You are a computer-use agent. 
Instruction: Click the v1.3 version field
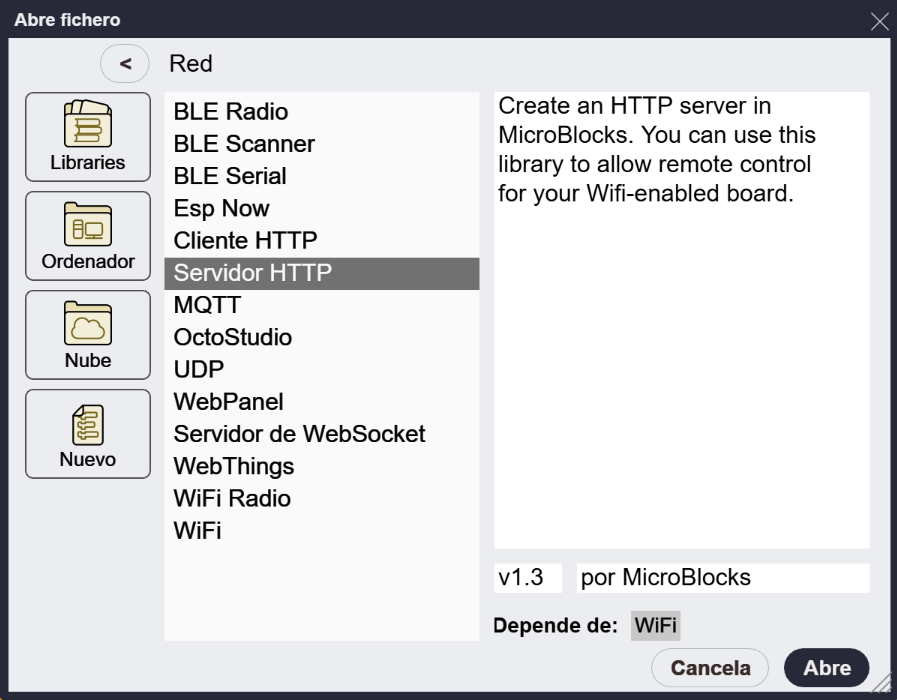(527, 578)
